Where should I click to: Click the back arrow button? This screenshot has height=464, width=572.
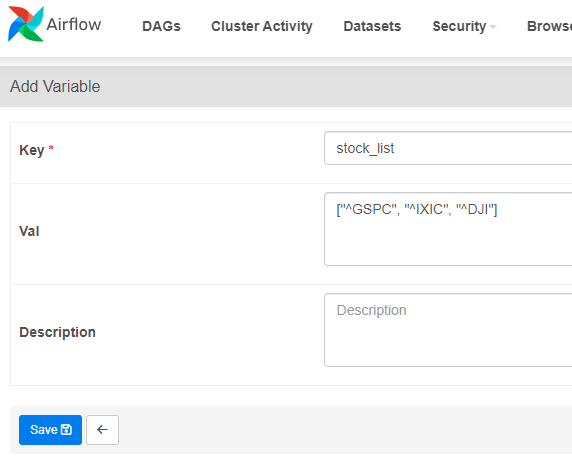[x=103, y=430]
